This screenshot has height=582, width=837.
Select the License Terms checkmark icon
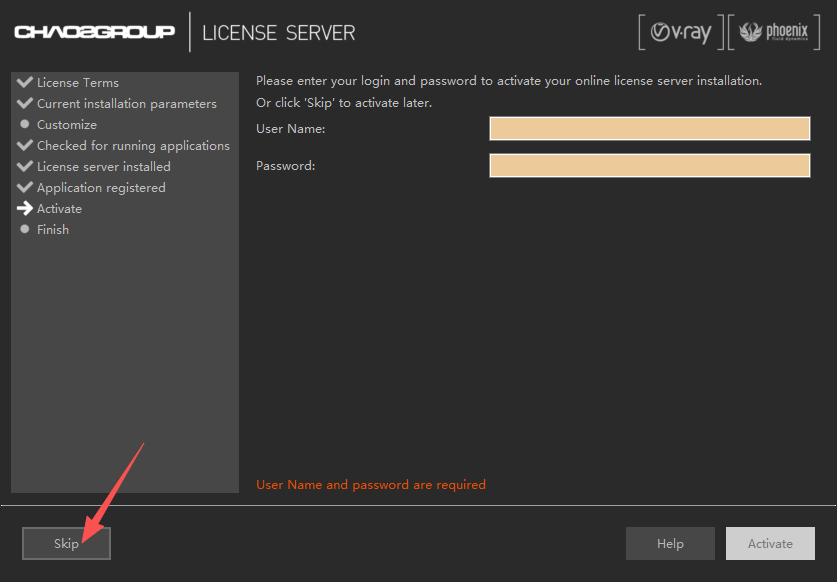25,82
